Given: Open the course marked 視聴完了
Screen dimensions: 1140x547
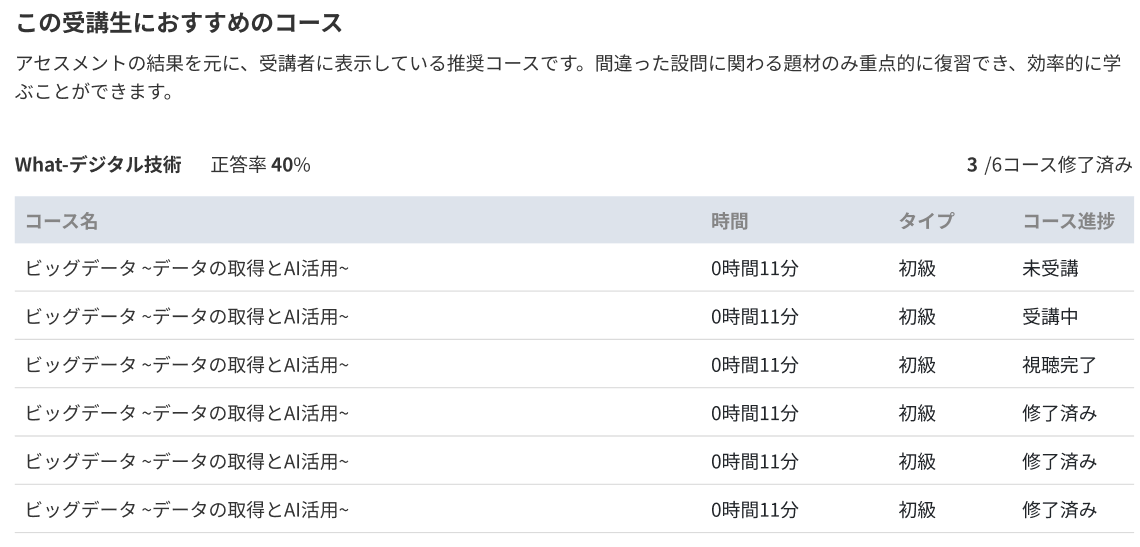Looking at the screenshot, I should pos(187,365).
